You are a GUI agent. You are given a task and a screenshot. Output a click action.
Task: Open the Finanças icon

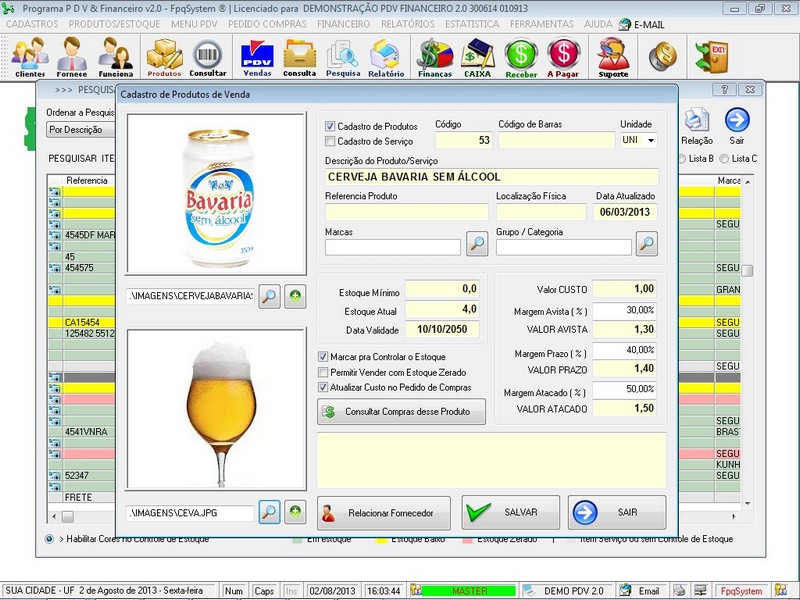[x=435, y=57]
